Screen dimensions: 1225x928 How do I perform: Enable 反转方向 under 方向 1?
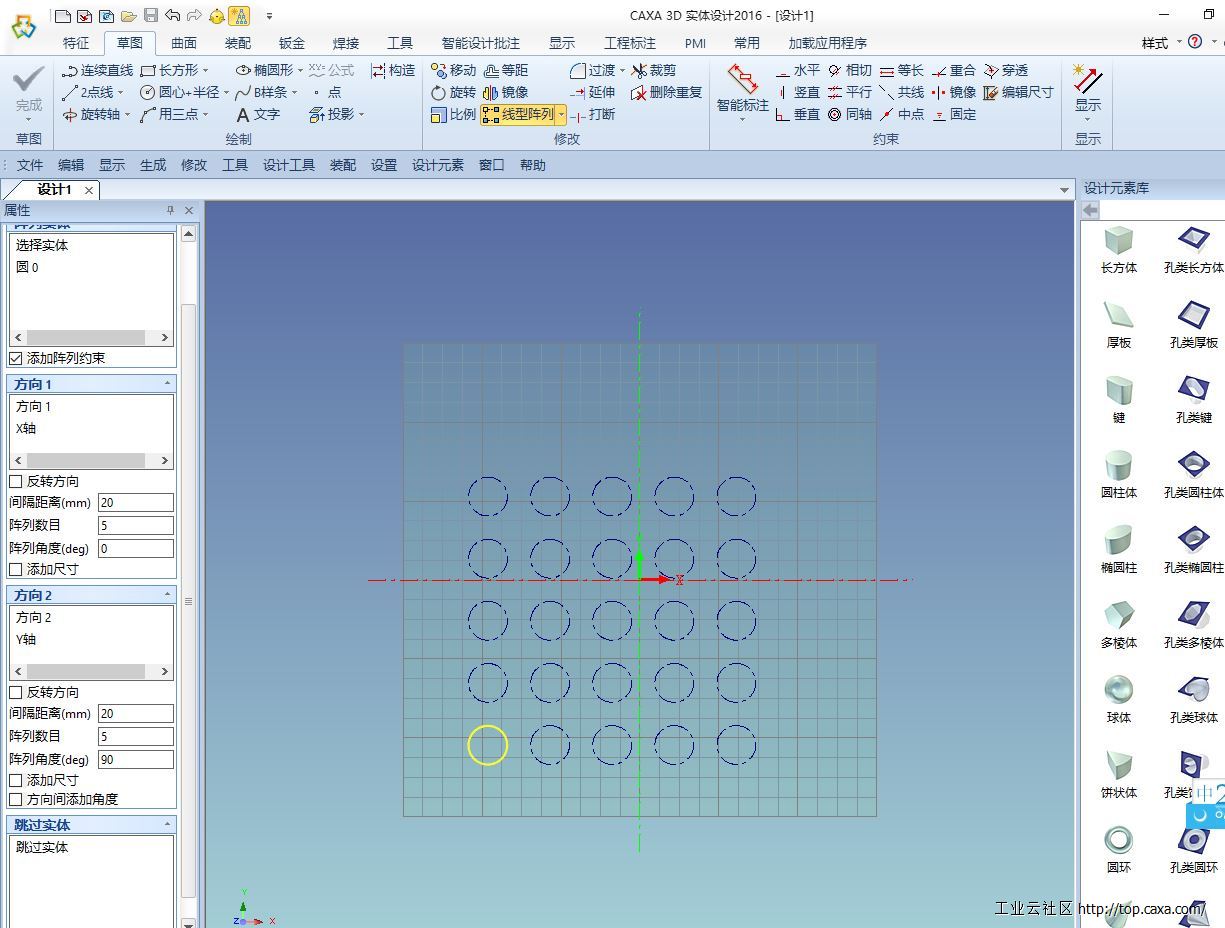point(16,481)
